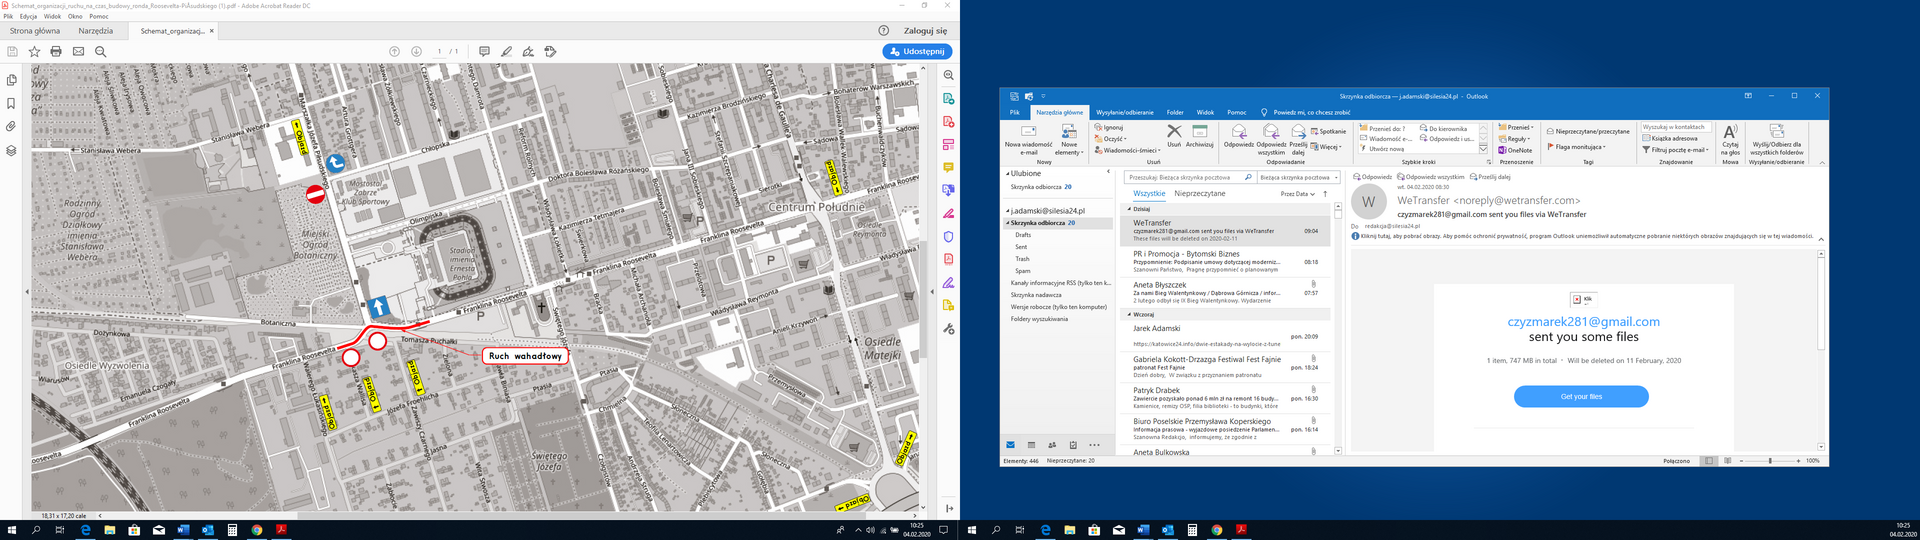Open the attachments paperclip panel in Acrobat

[x=11, y=127]
